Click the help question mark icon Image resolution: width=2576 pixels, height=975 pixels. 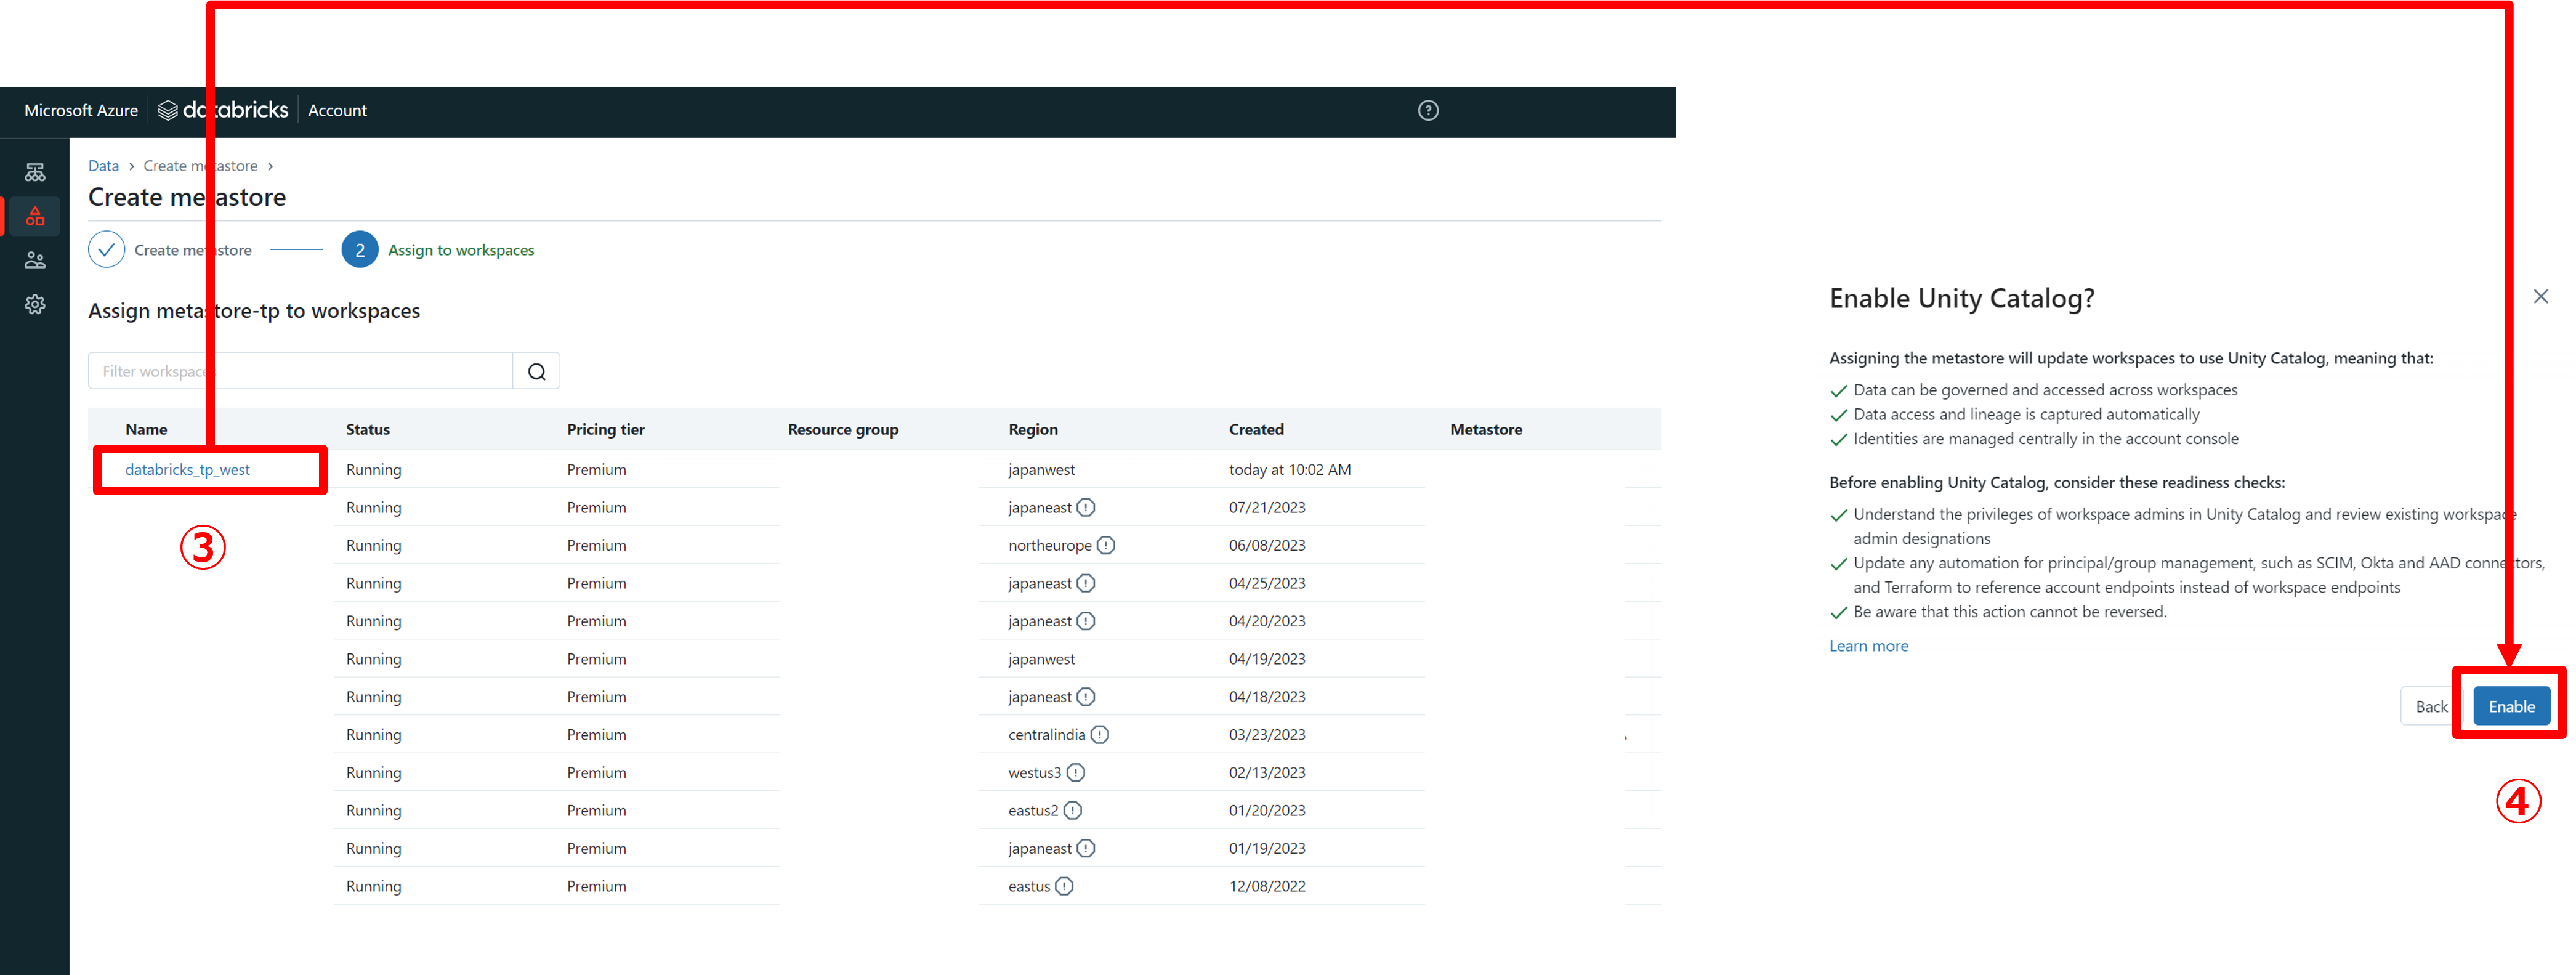1428,110
